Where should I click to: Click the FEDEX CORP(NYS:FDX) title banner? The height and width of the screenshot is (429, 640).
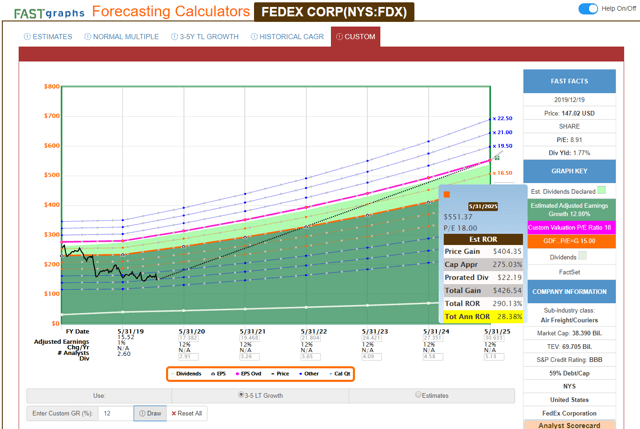pyautogui.click(x=334, y=12)
